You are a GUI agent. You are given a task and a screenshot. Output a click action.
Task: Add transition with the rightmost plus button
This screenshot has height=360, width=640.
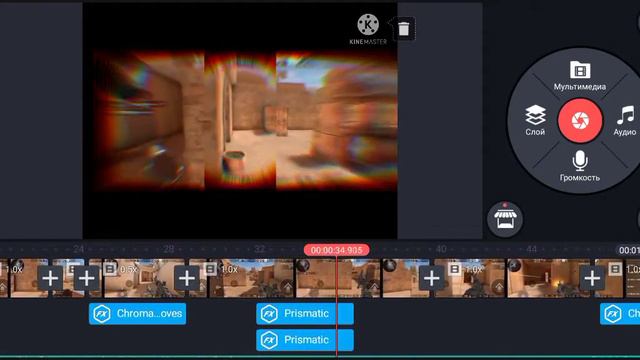pos(592,278)
